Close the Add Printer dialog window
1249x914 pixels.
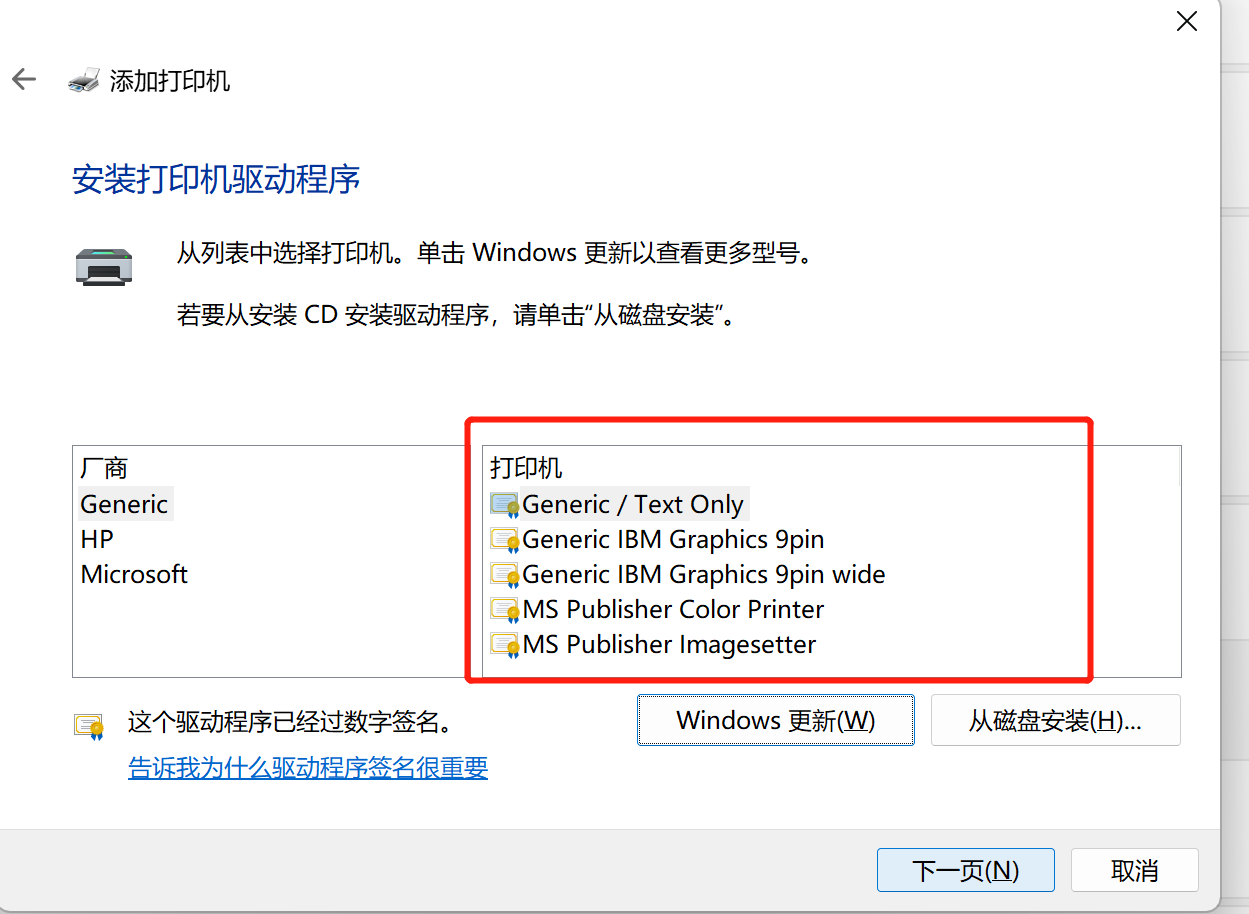point(1187,21)
